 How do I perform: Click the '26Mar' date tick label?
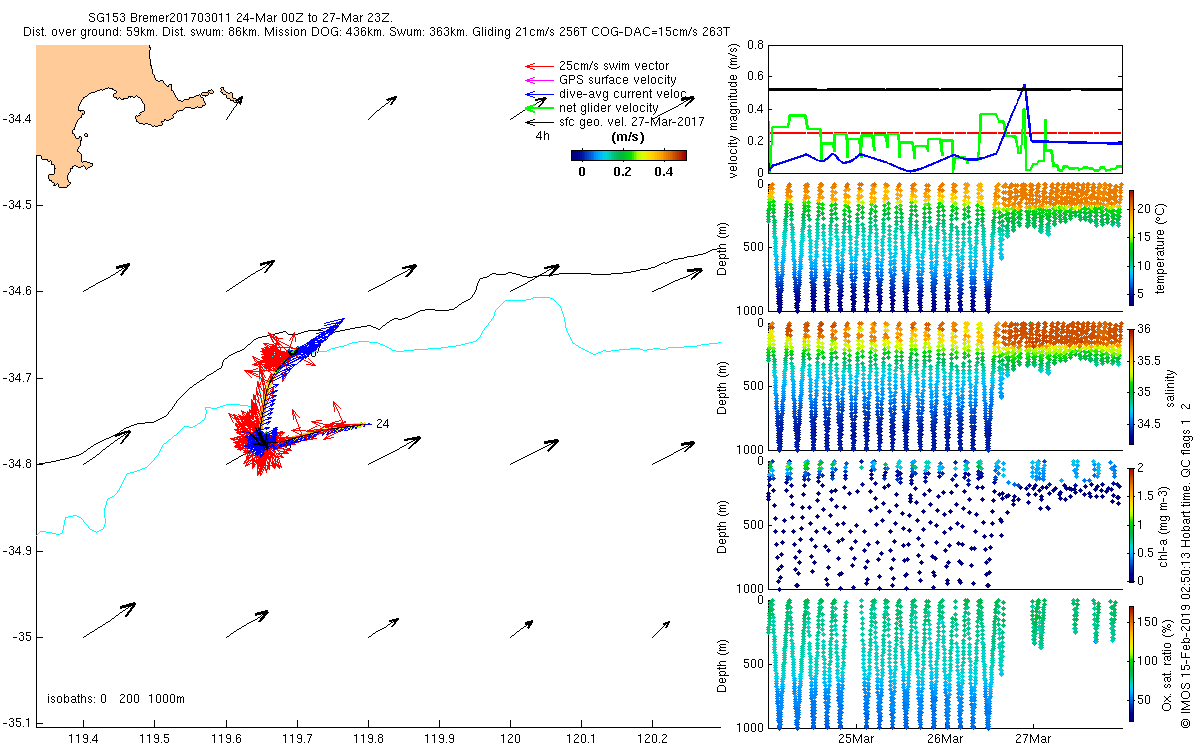coord(944,738)
